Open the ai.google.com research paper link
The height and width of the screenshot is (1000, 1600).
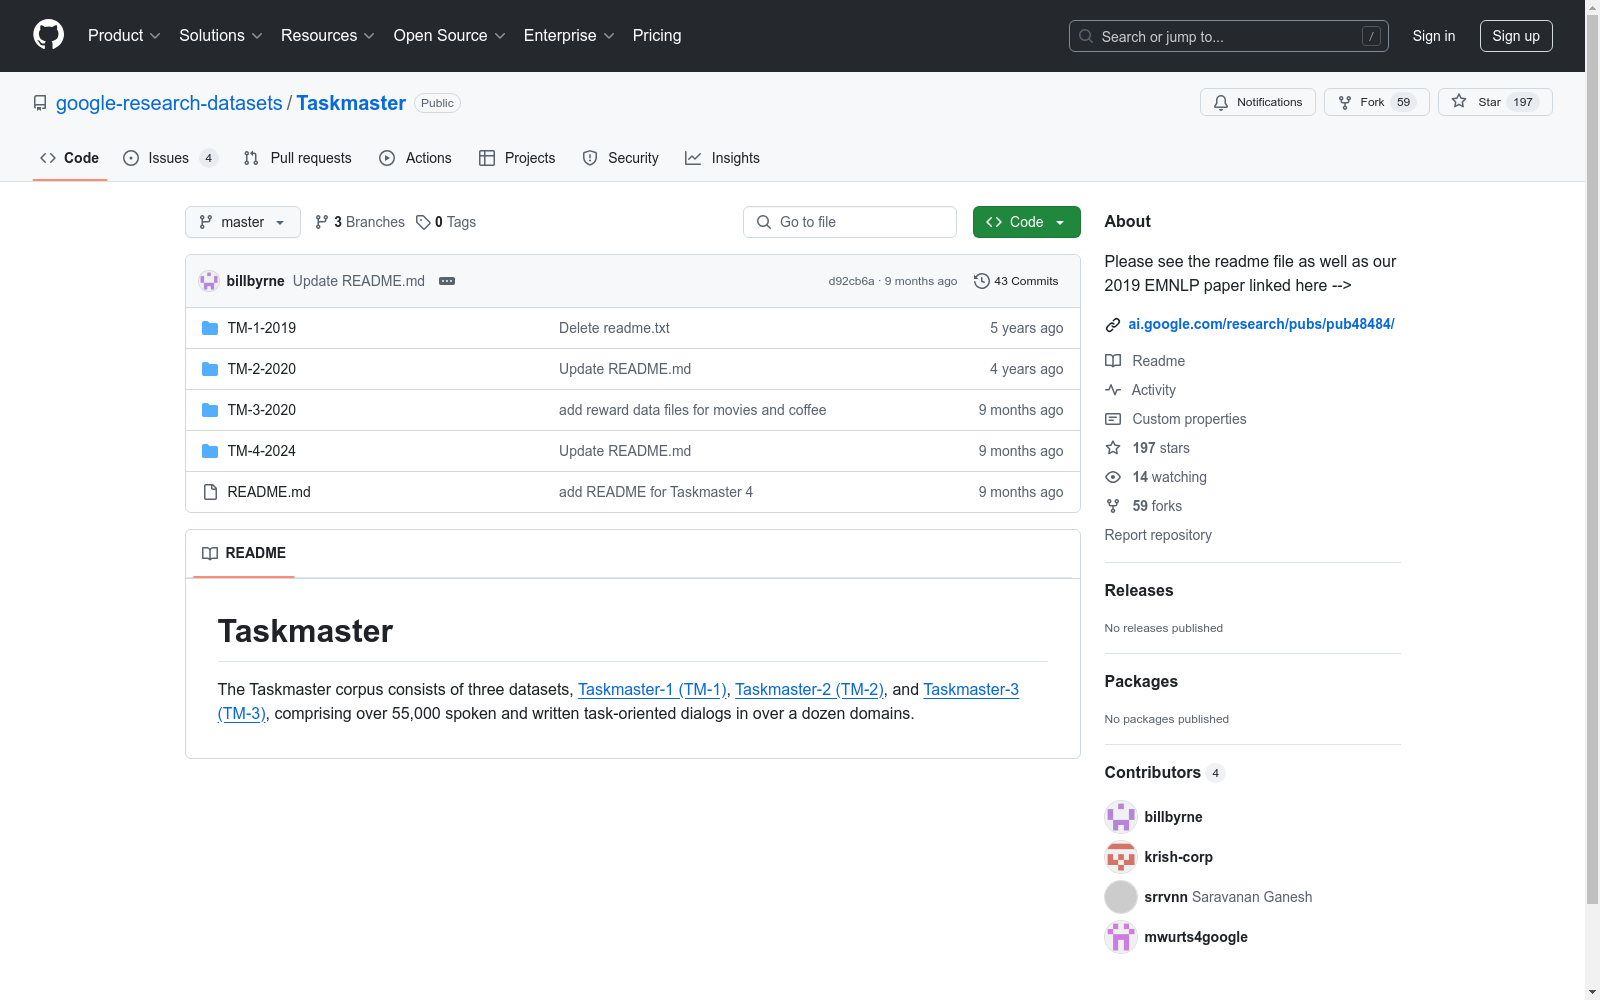1261,324
